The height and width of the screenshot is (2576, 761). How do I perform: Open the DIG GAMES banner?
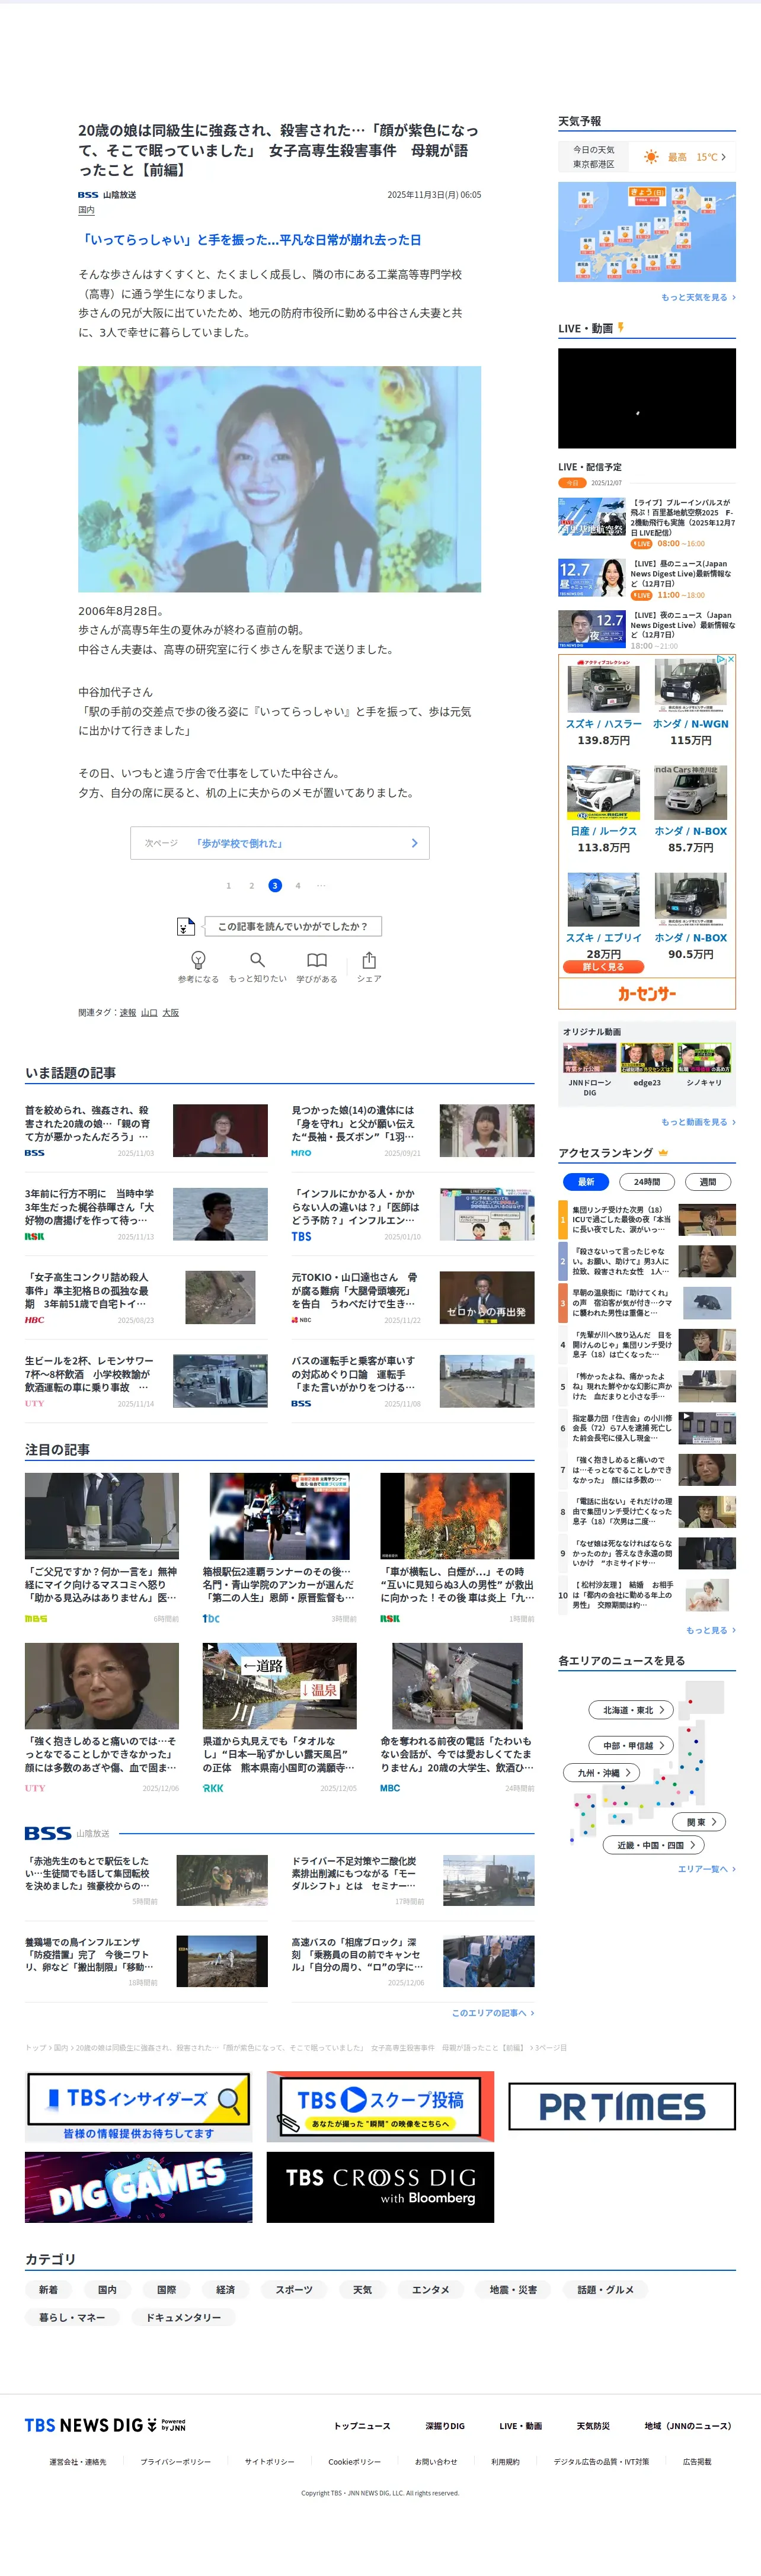138,2187
